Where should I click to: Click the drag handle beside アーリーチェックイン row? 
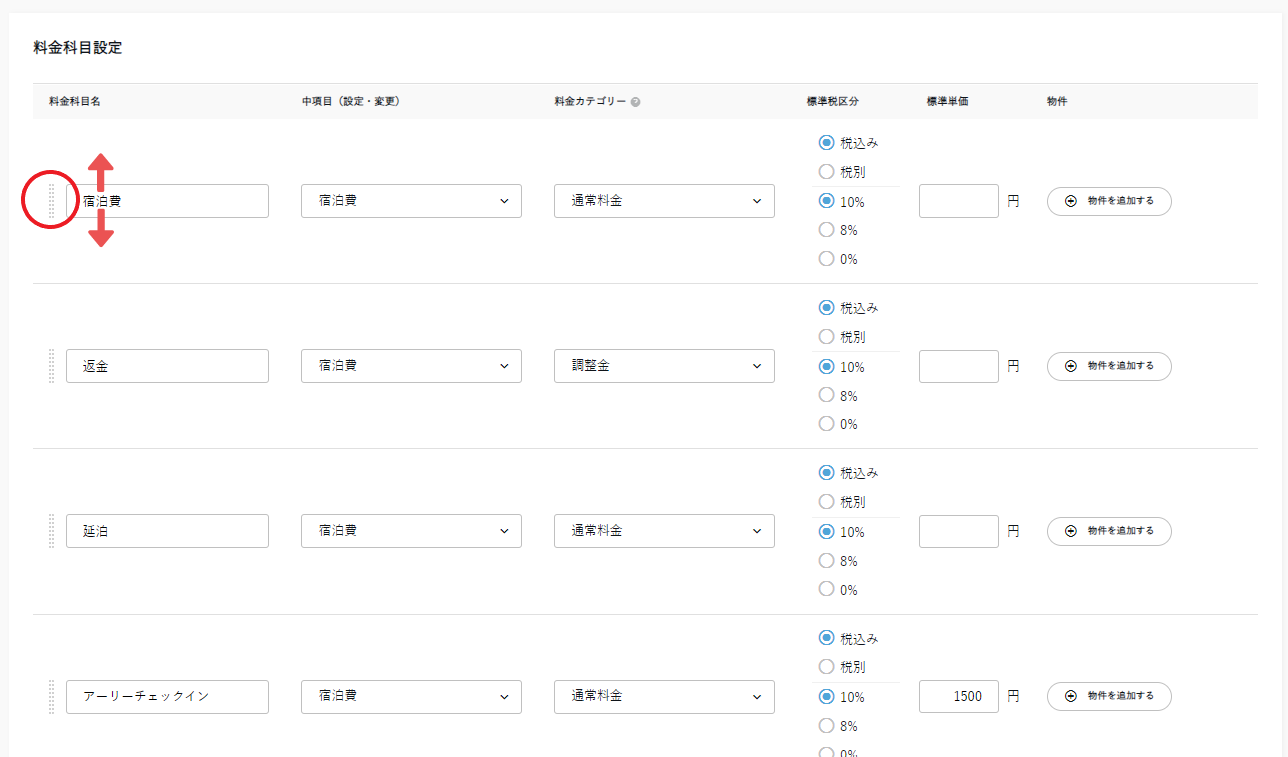coord(52,696)
